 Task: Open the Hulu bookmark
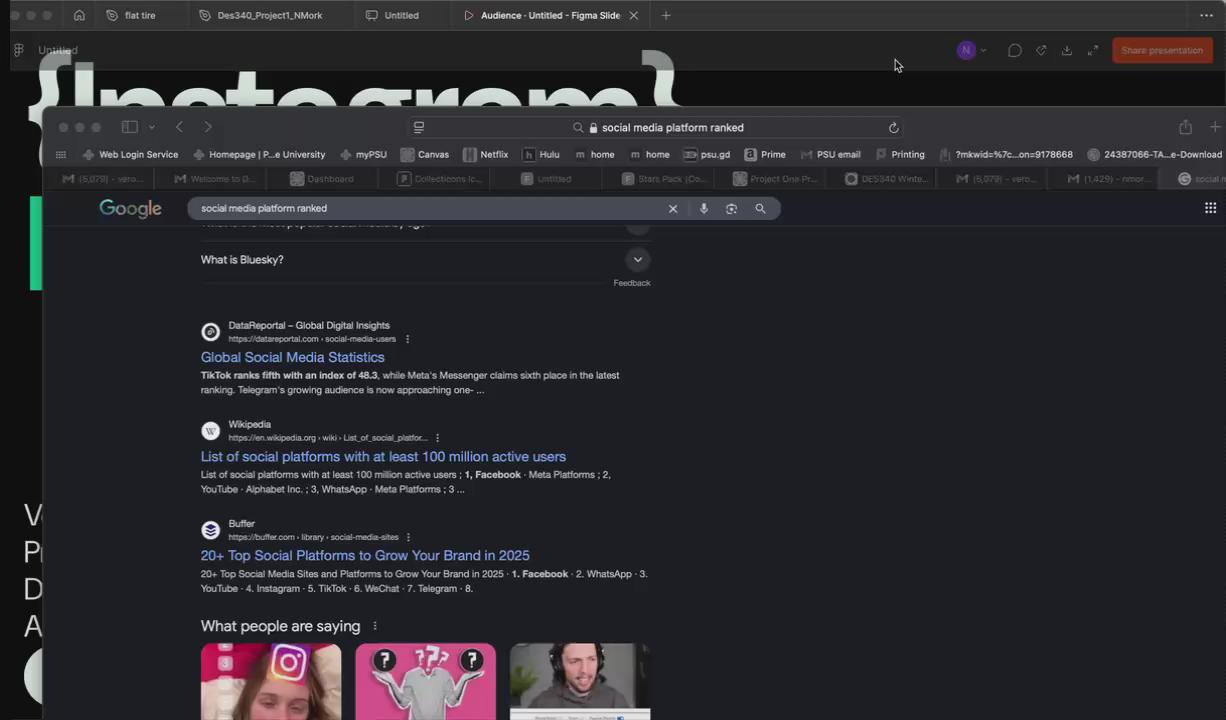click(x=541, y=154)
